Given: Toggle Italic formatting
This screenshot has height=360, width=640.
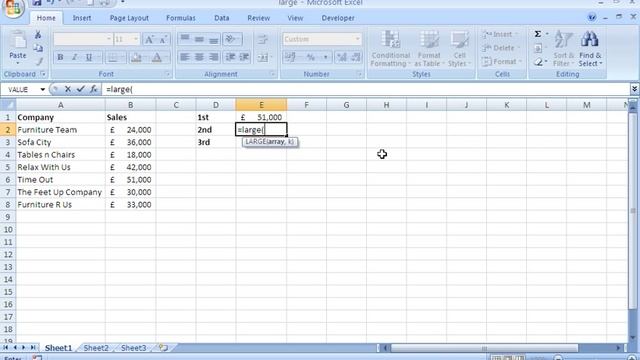Looking at the screenshot, I should point(74,57).
